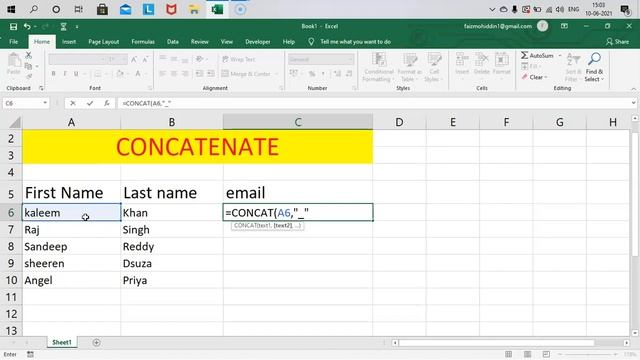Align text right in cell
Image resolution: width=640 pixels, height=360 pixels.
tap(185, 74)
